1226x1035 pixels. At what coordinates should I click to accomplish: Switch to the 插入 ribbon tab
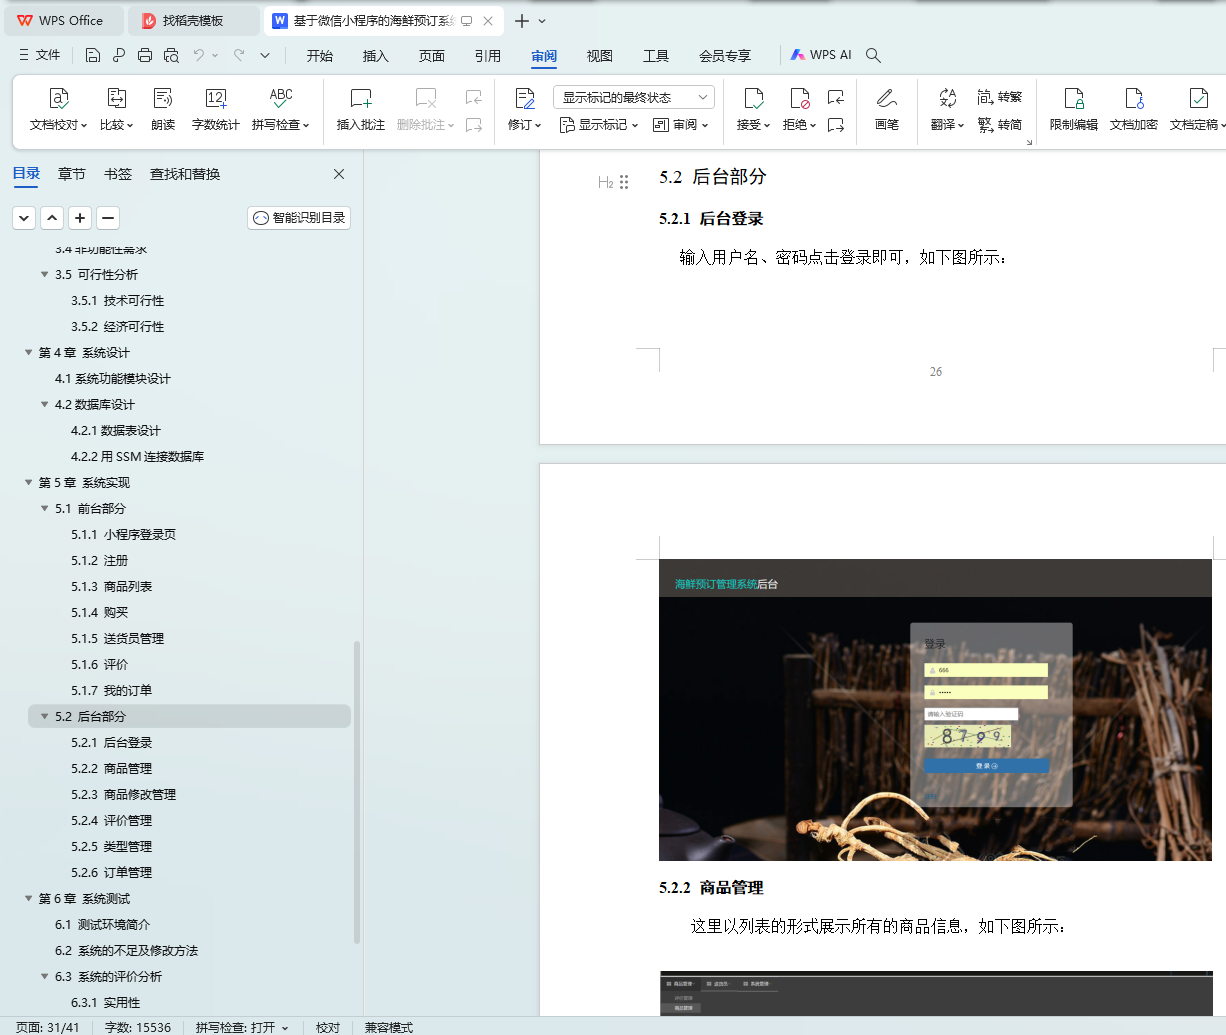[376, 55]
